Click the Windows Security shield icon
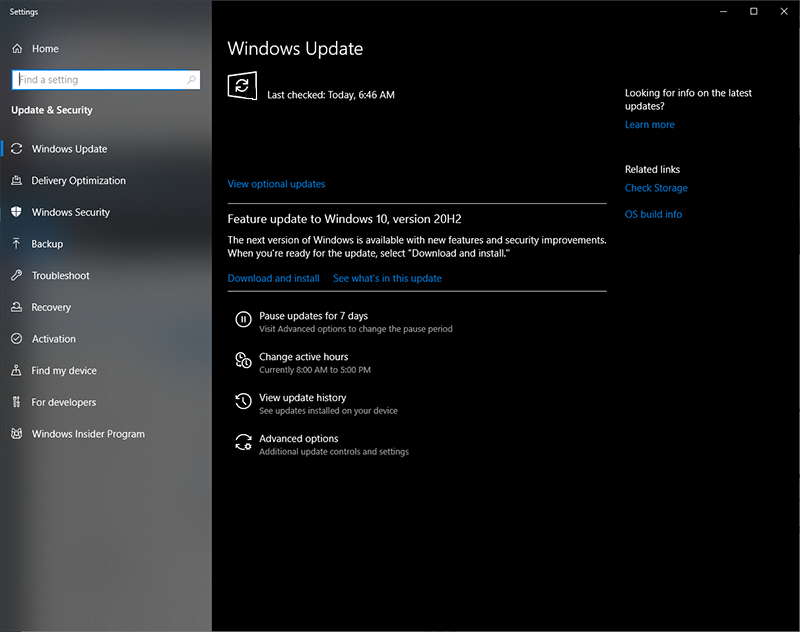This screenshot has height=632, width=800. click(x=17, y=212)
